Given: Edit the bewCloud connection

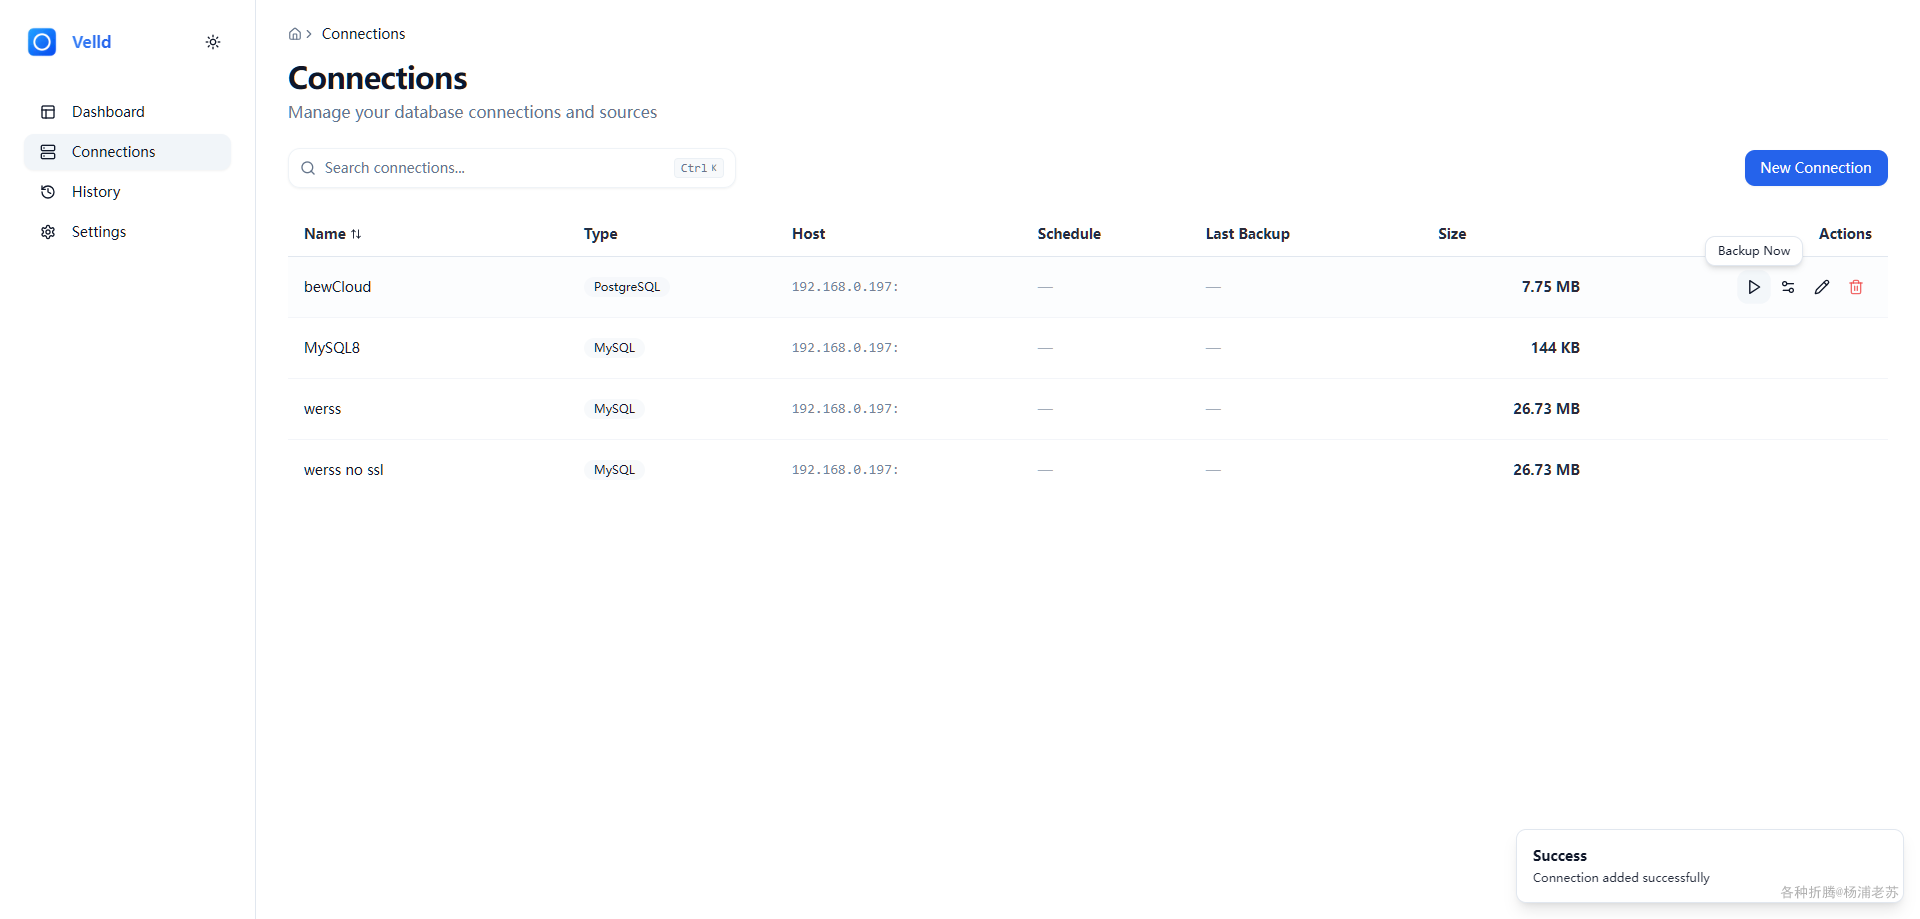Looking at the screenshot, I should click(x=1822, y=287).
